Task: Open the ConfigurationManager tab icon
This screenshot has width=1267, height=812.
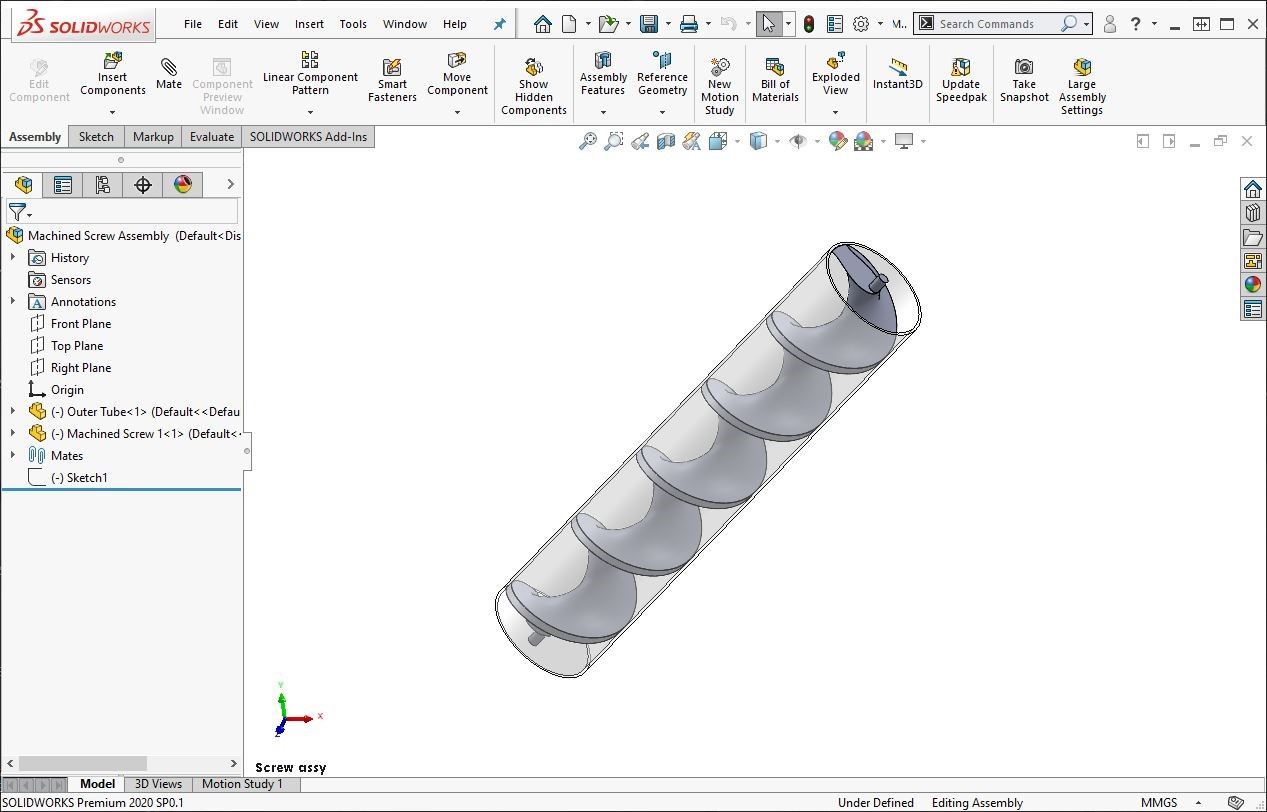Action: 103,185
